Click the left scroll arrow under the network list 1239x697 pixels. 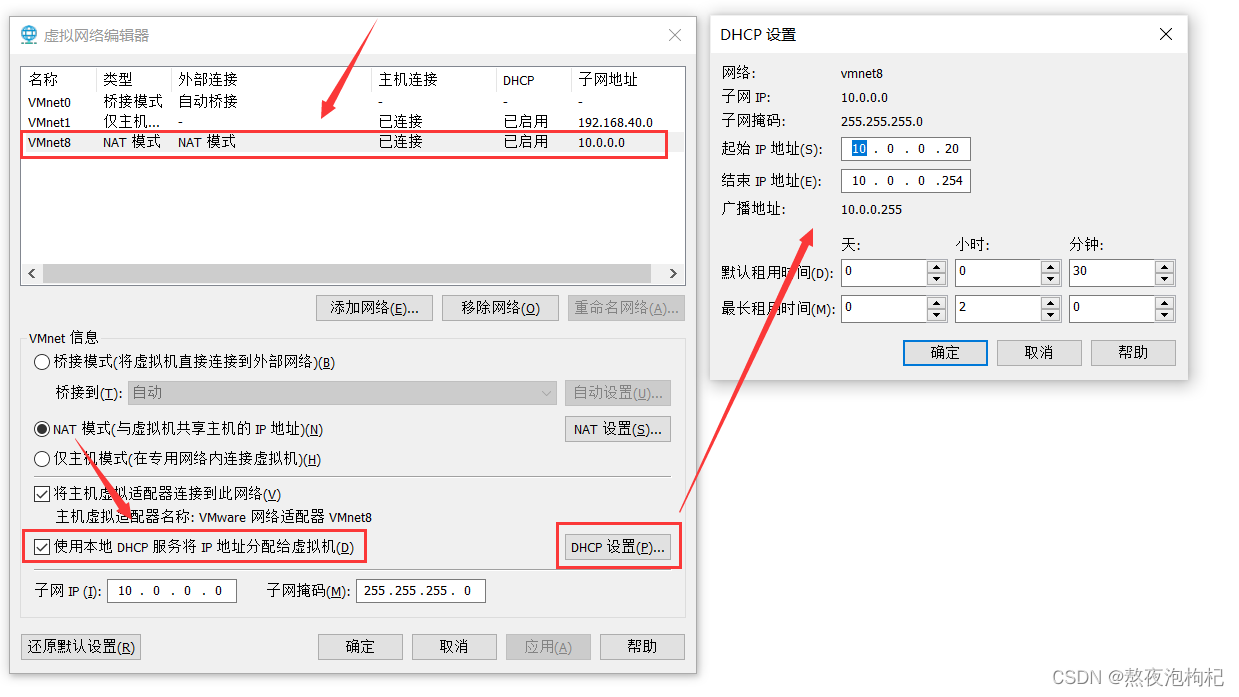(x=32, y=273)
